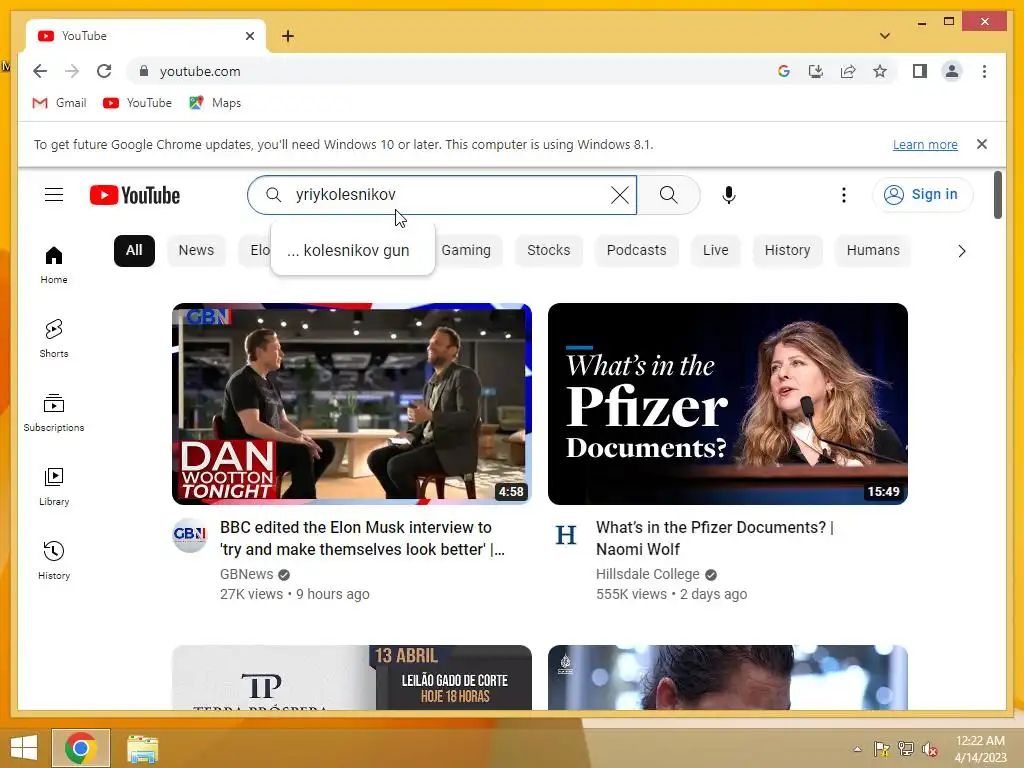Open Chrome profile avatar
Image resolution: width=1024 pixels, height=768 pixels.
(952, 71)
